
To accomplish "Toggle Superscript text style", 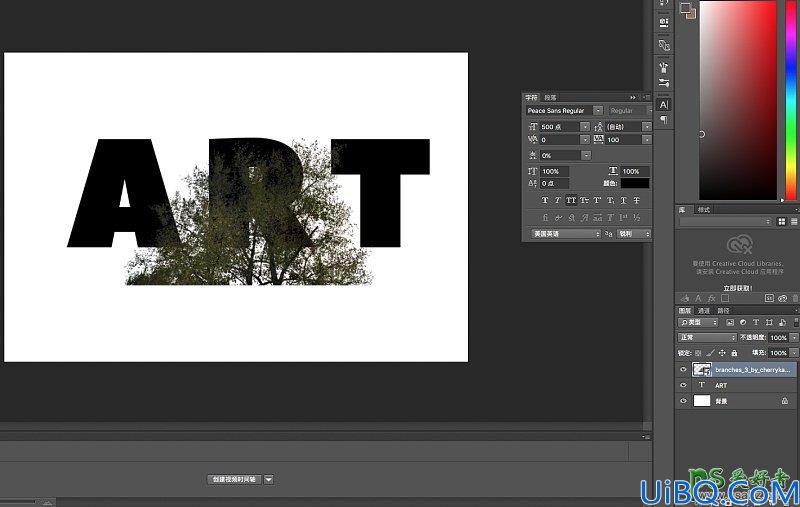I will 597,200.
